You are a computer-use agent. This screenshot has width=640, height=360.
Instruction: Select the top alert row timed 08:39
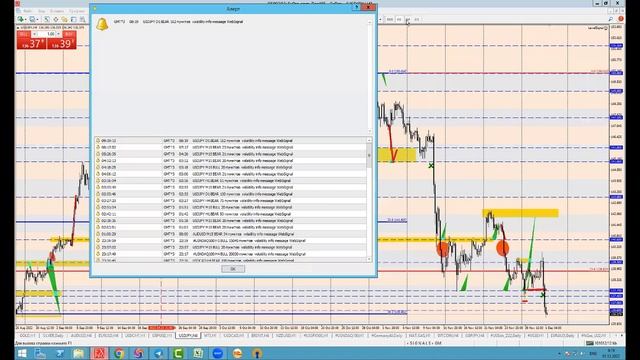[231, 140]
